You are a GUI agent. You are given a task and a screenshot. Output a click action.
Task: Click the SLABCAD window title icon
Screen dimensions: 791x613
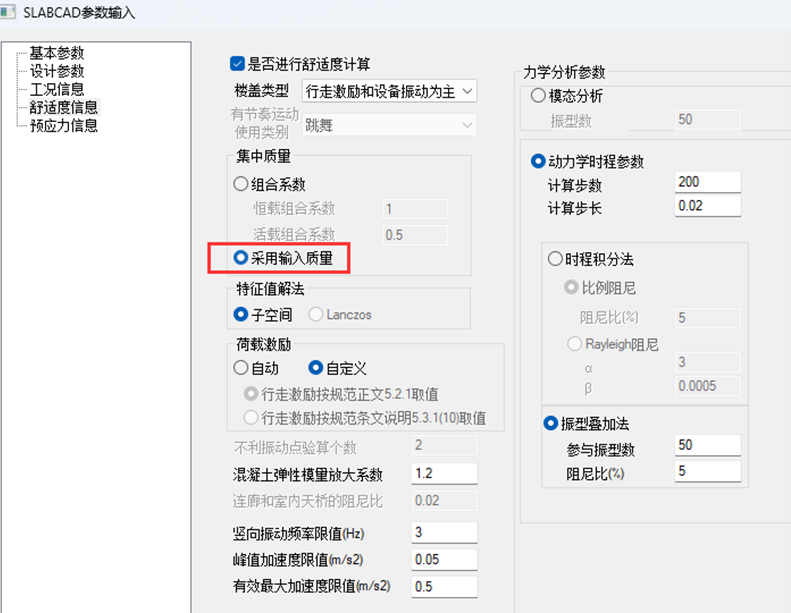(x=8, y=12)
